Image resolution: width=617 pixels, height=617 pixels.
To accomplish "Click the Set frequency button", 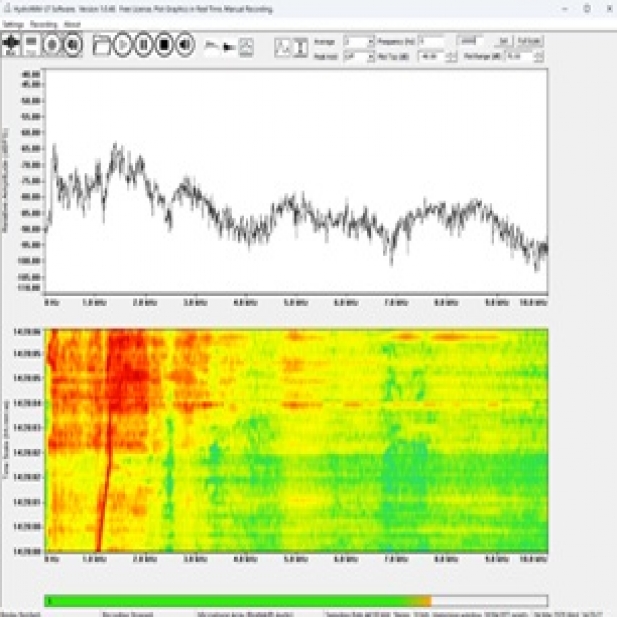I will click(503, 42).
